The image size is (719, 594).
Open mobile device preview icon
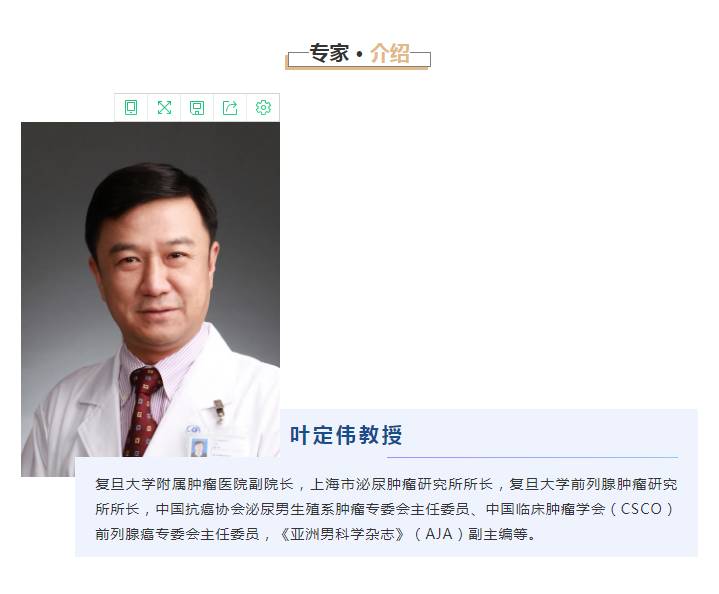(x=131, y=107)
